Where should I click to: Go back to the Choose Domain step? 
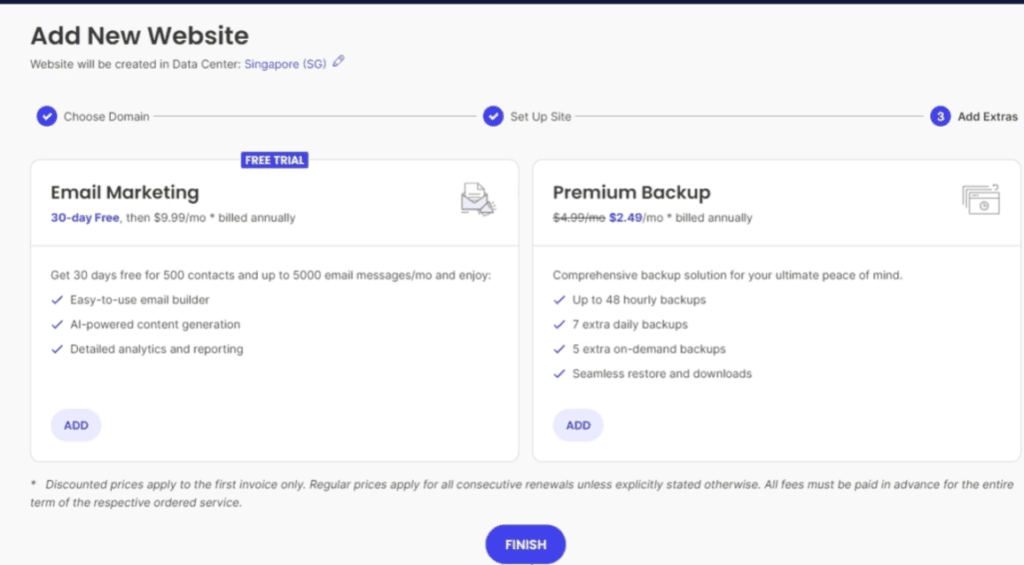pos(106,117)
